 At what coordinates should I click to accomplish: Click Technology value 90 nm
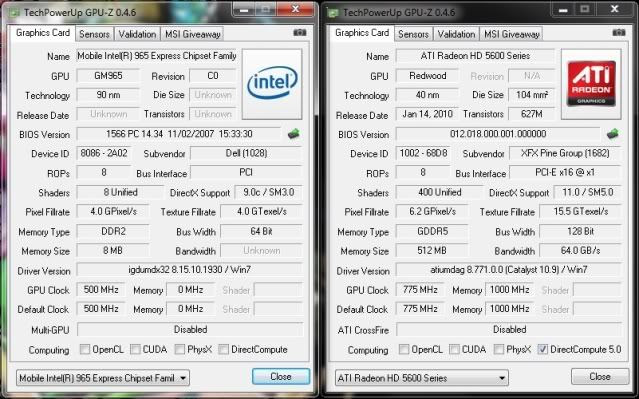(x=108, y=95)
